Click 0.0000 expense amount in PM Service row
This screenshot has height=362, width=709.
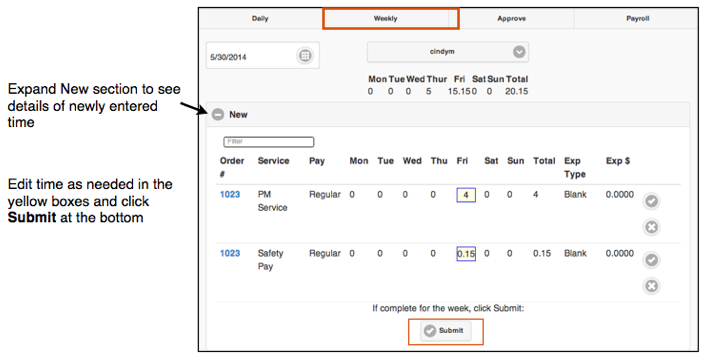click(x=620, y=195)
